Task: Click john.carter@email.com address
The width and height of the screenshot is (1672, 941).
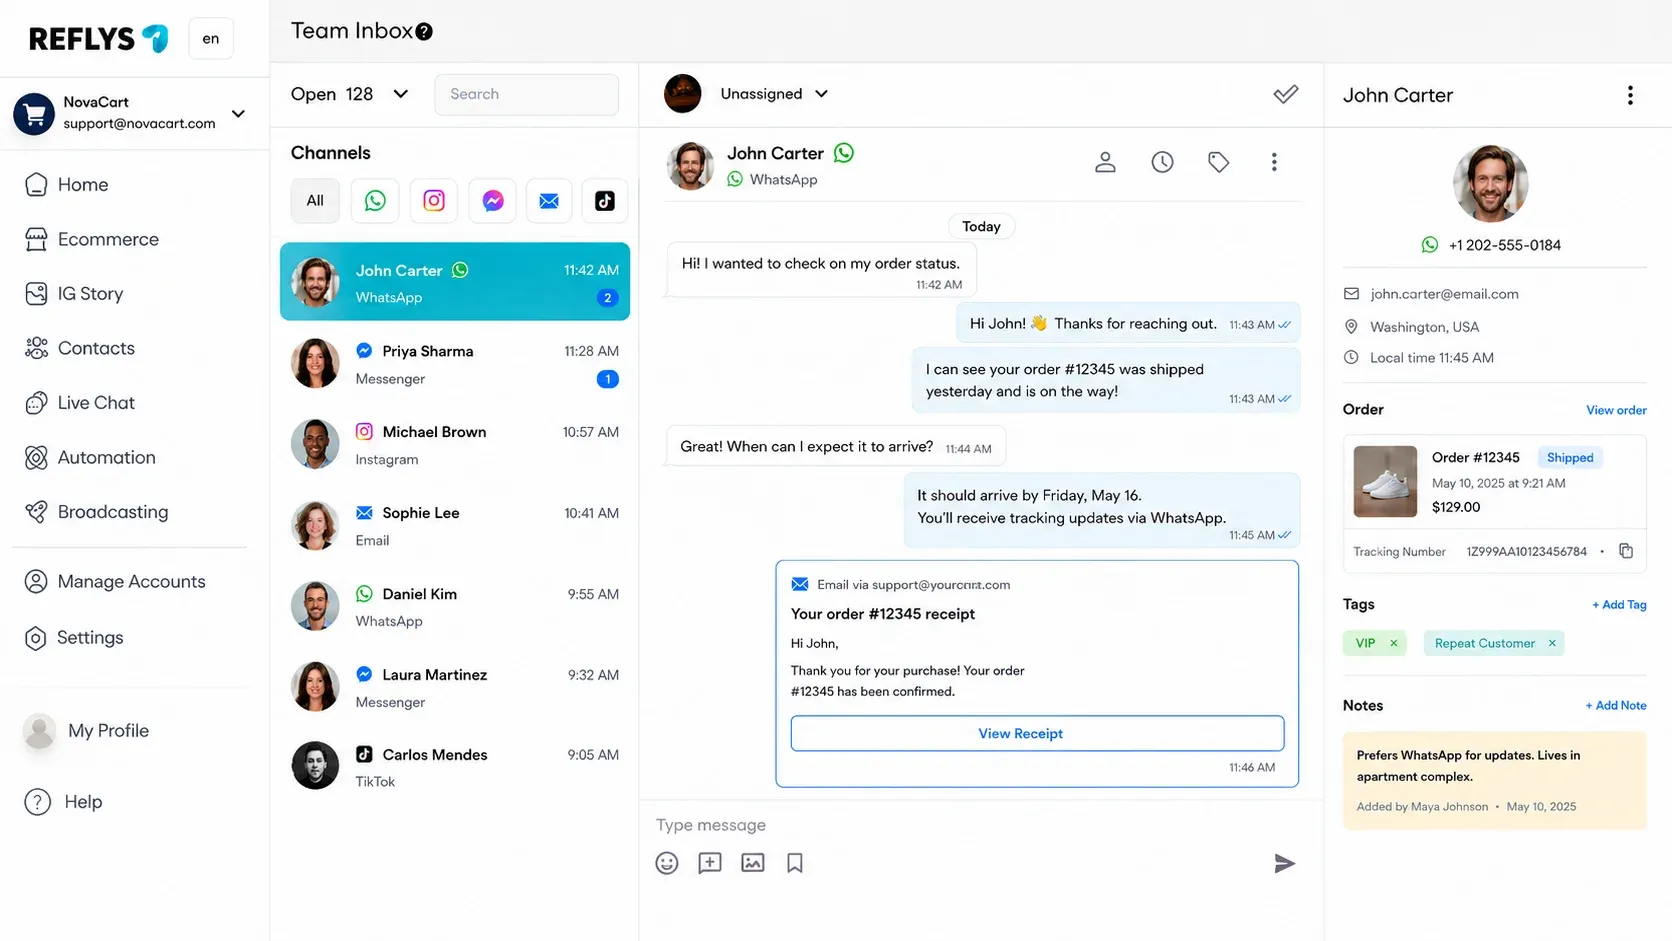Action: [x=1444, y=294]
